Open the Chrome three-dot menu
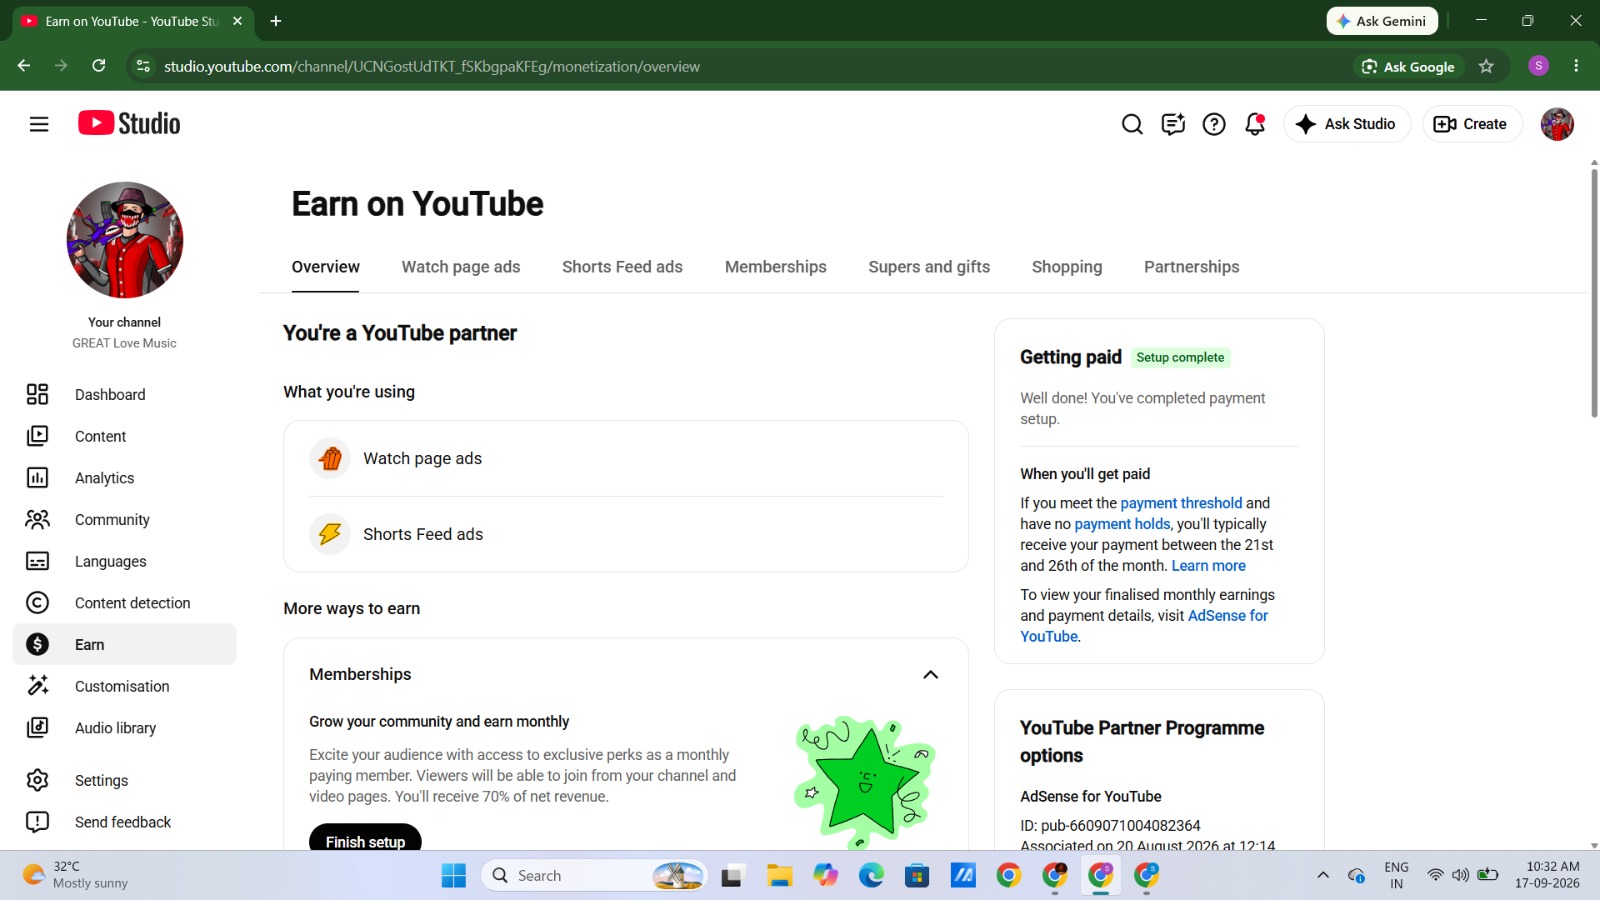1600x900 pixels. pyautogui.click(x=1576, y=66)
